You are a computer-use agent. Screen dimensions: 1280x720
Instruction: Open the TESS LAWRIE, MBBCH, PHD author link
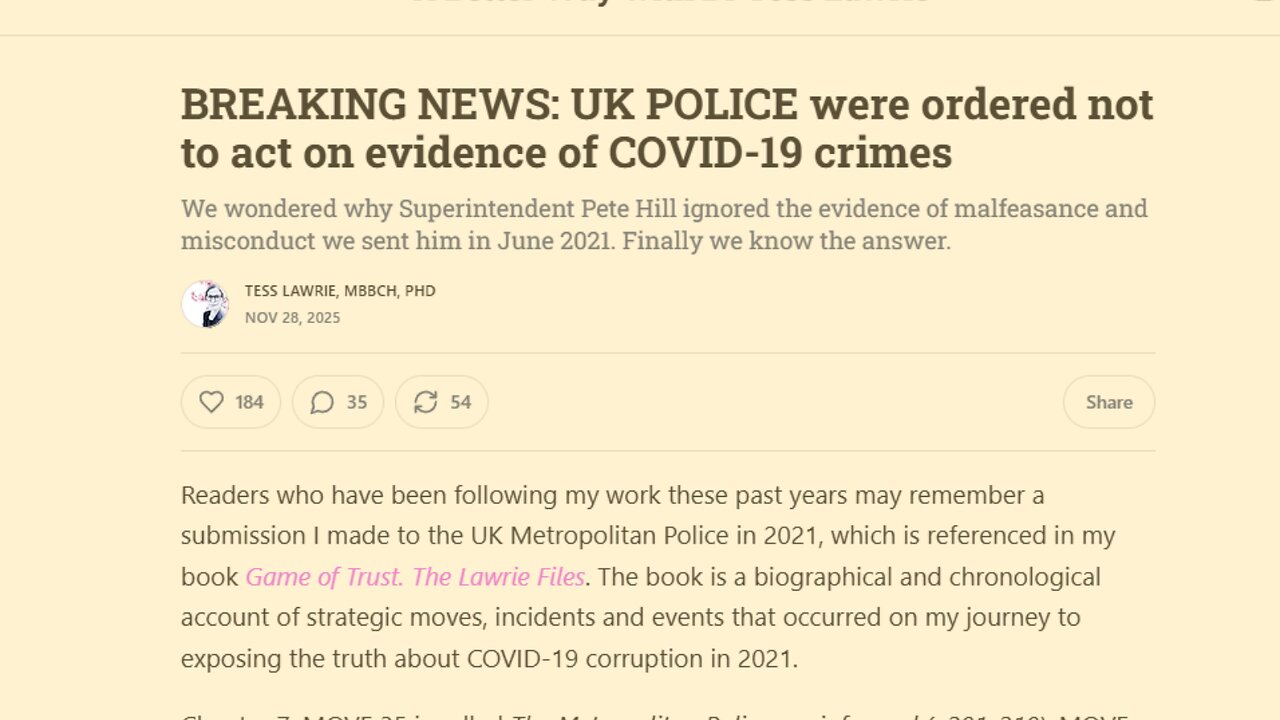pos(340,291)
